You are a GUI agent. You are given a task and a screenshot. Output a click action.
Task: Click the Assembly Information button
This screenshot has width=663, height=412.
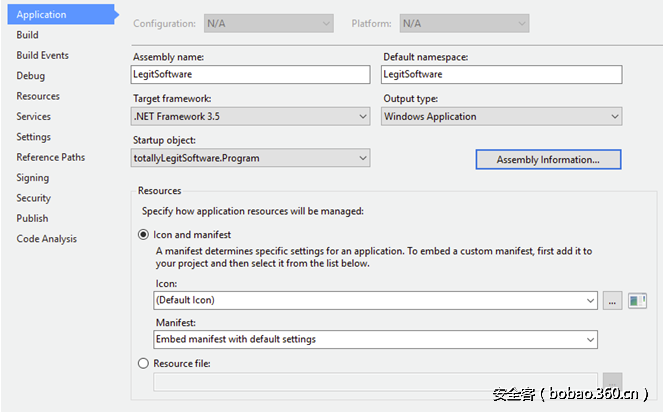[x=548, y=159]
